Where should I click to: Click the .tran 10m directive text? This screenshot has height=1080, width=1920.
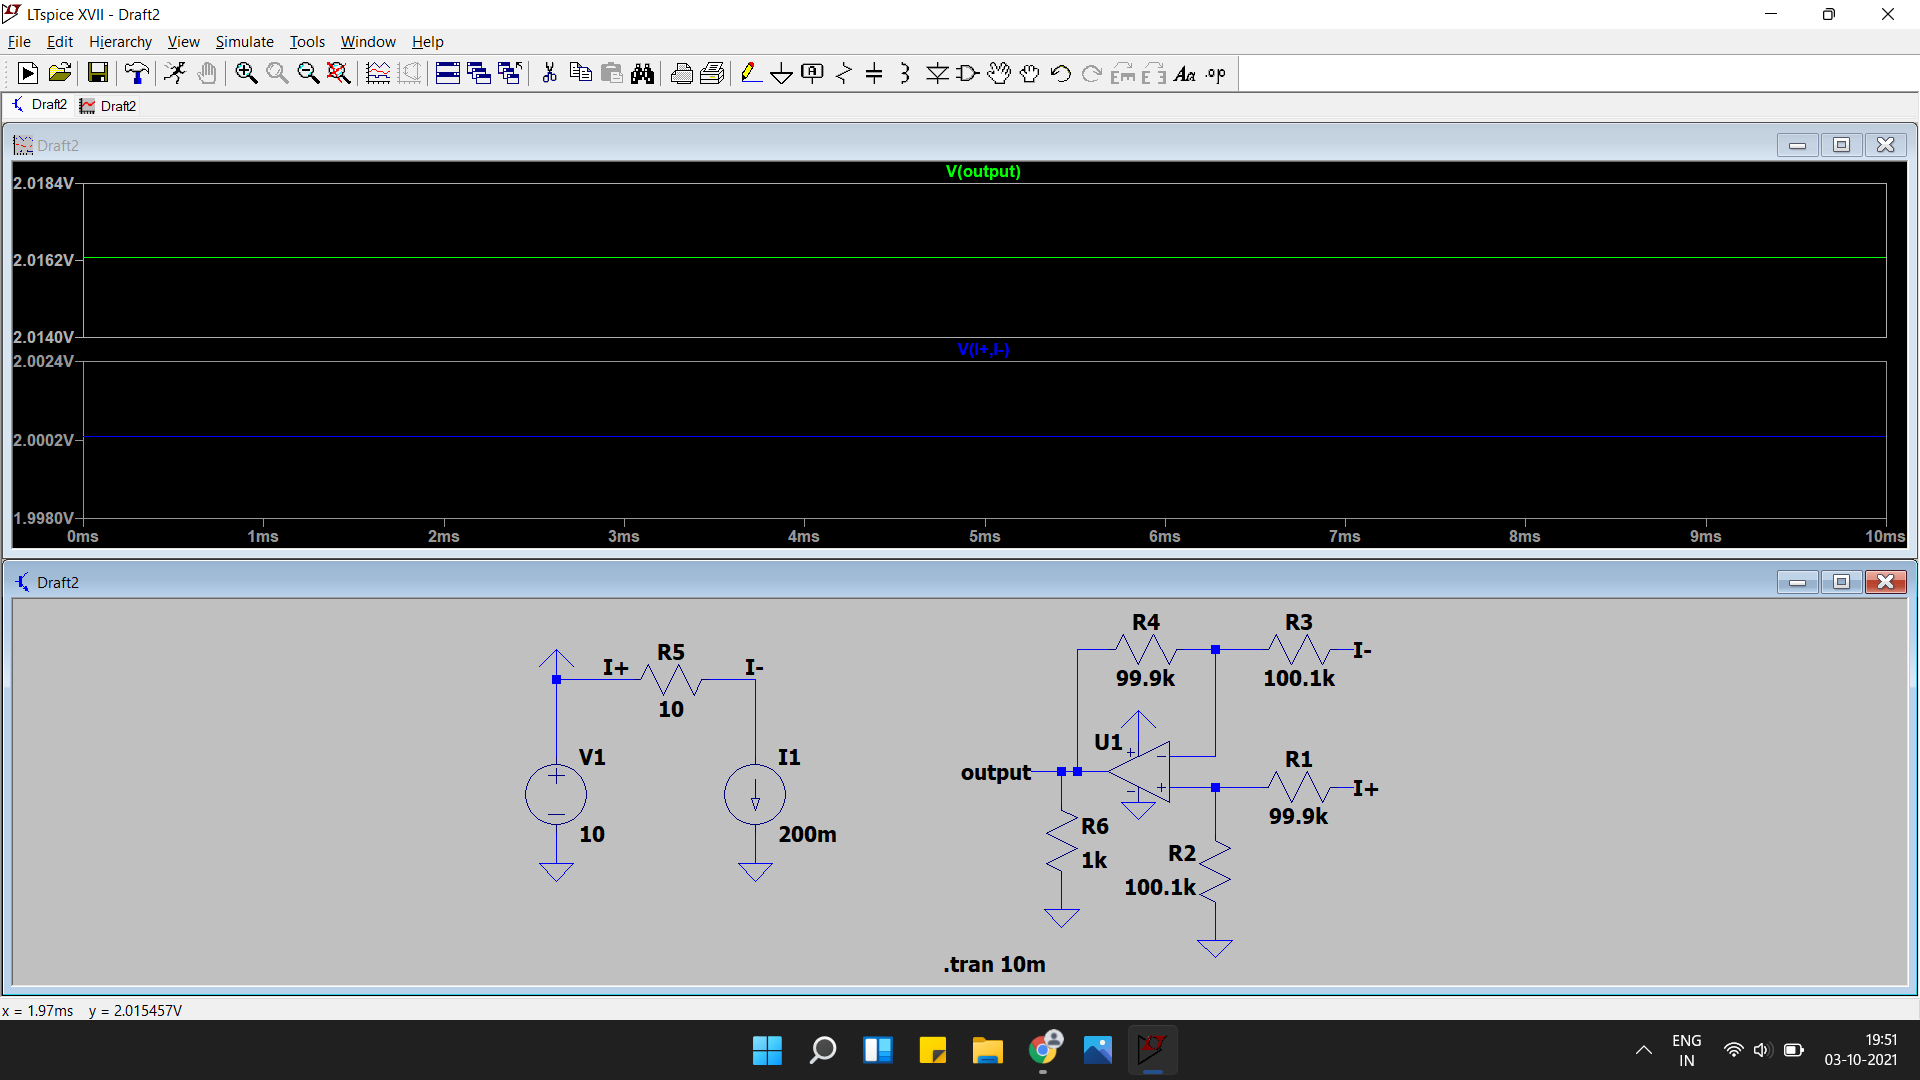(x=994, y=964)
